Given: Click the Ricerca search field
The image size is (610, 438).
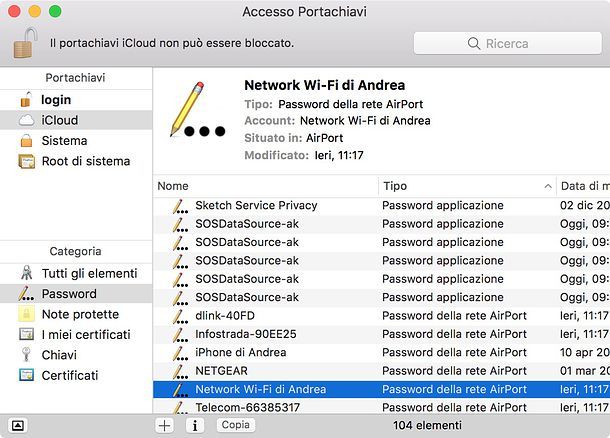Looking at the screenshot, I should [508, 43].
